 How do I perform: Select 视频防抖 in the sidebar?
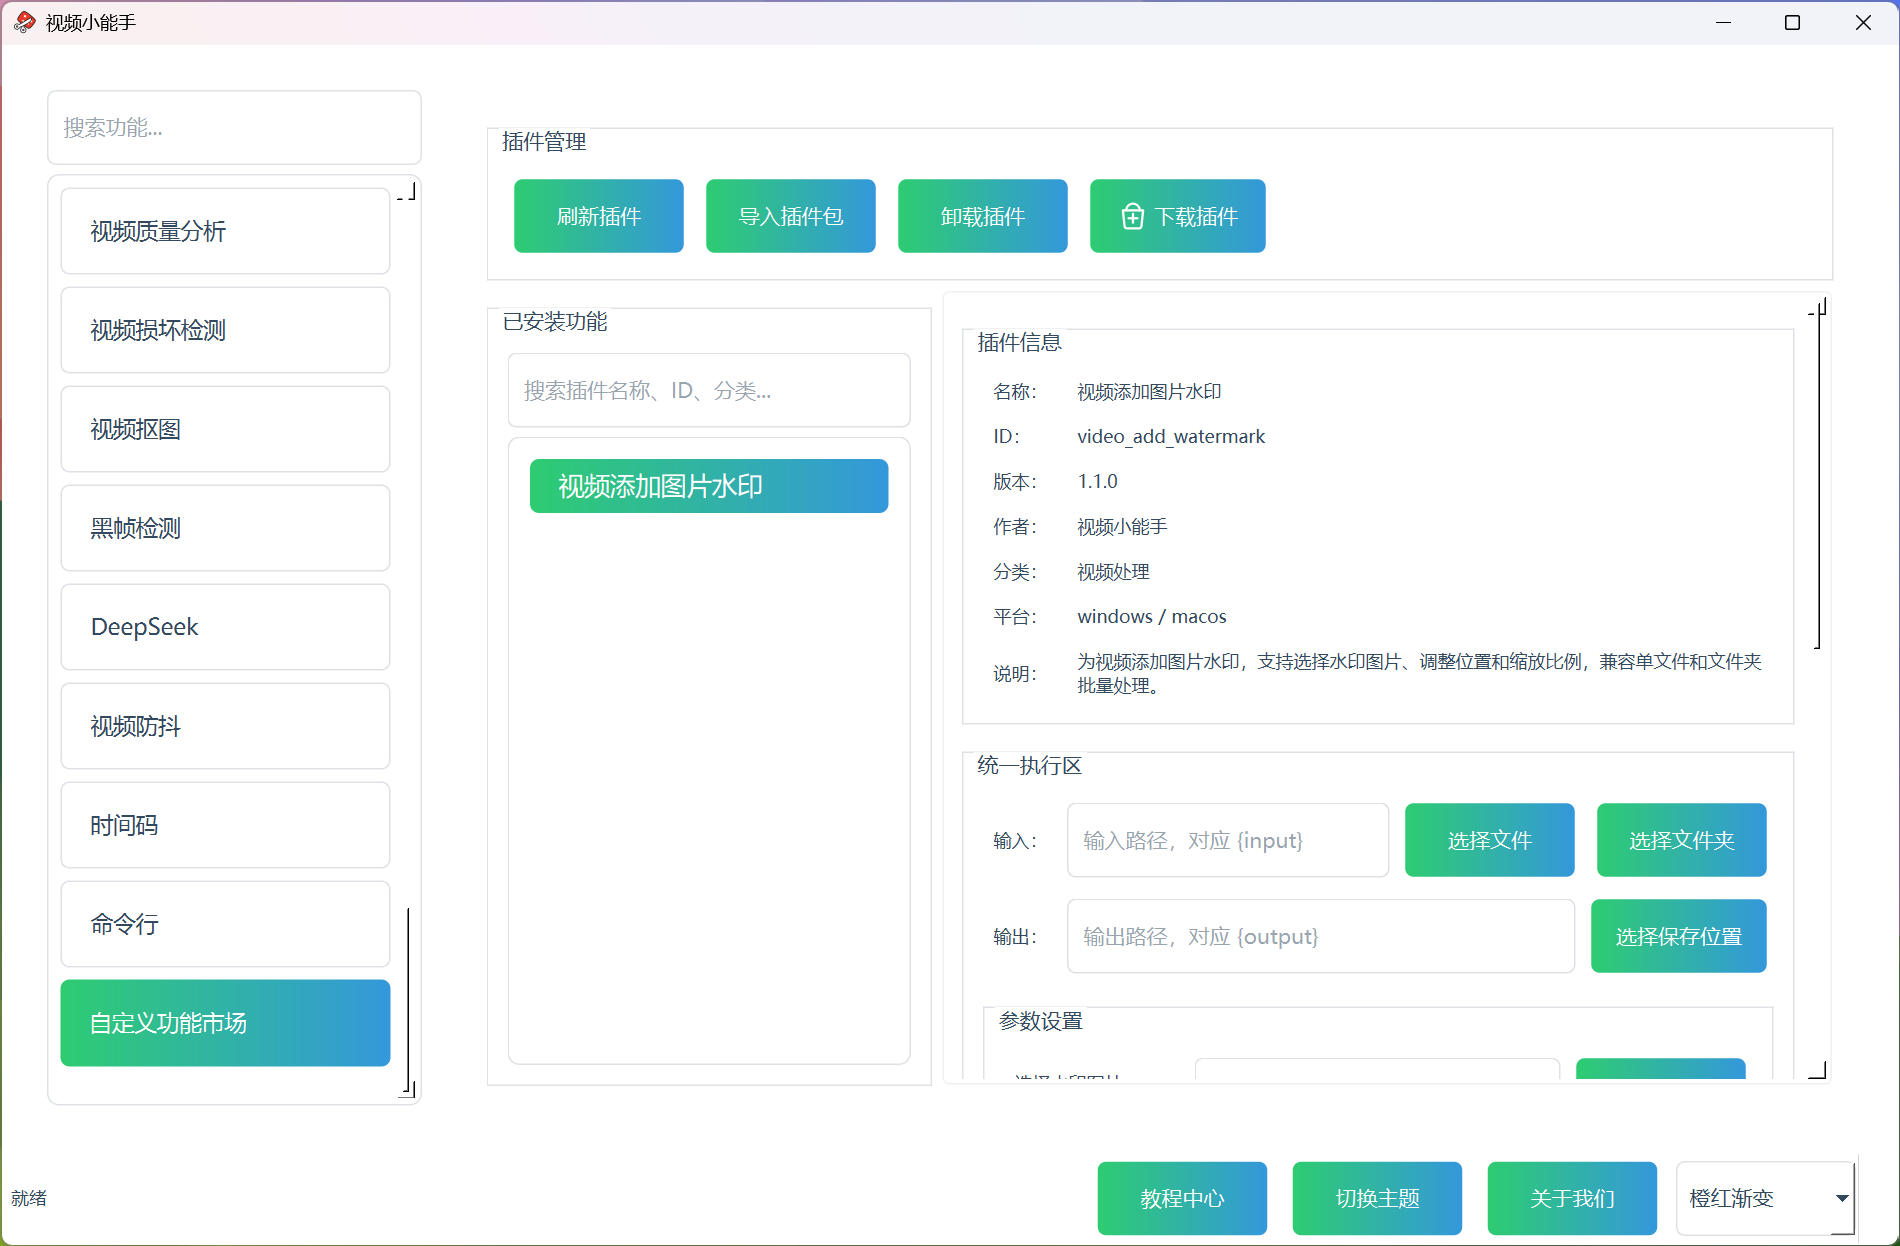pos(225,726)
